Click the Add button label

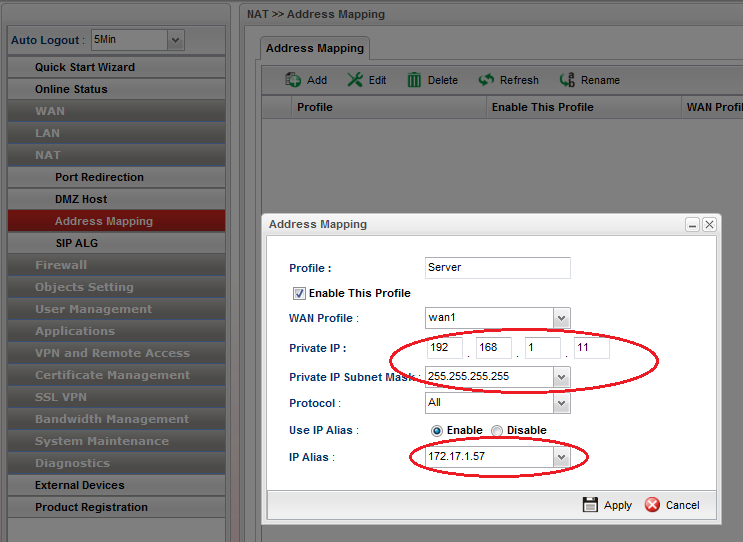pos(317,81)
